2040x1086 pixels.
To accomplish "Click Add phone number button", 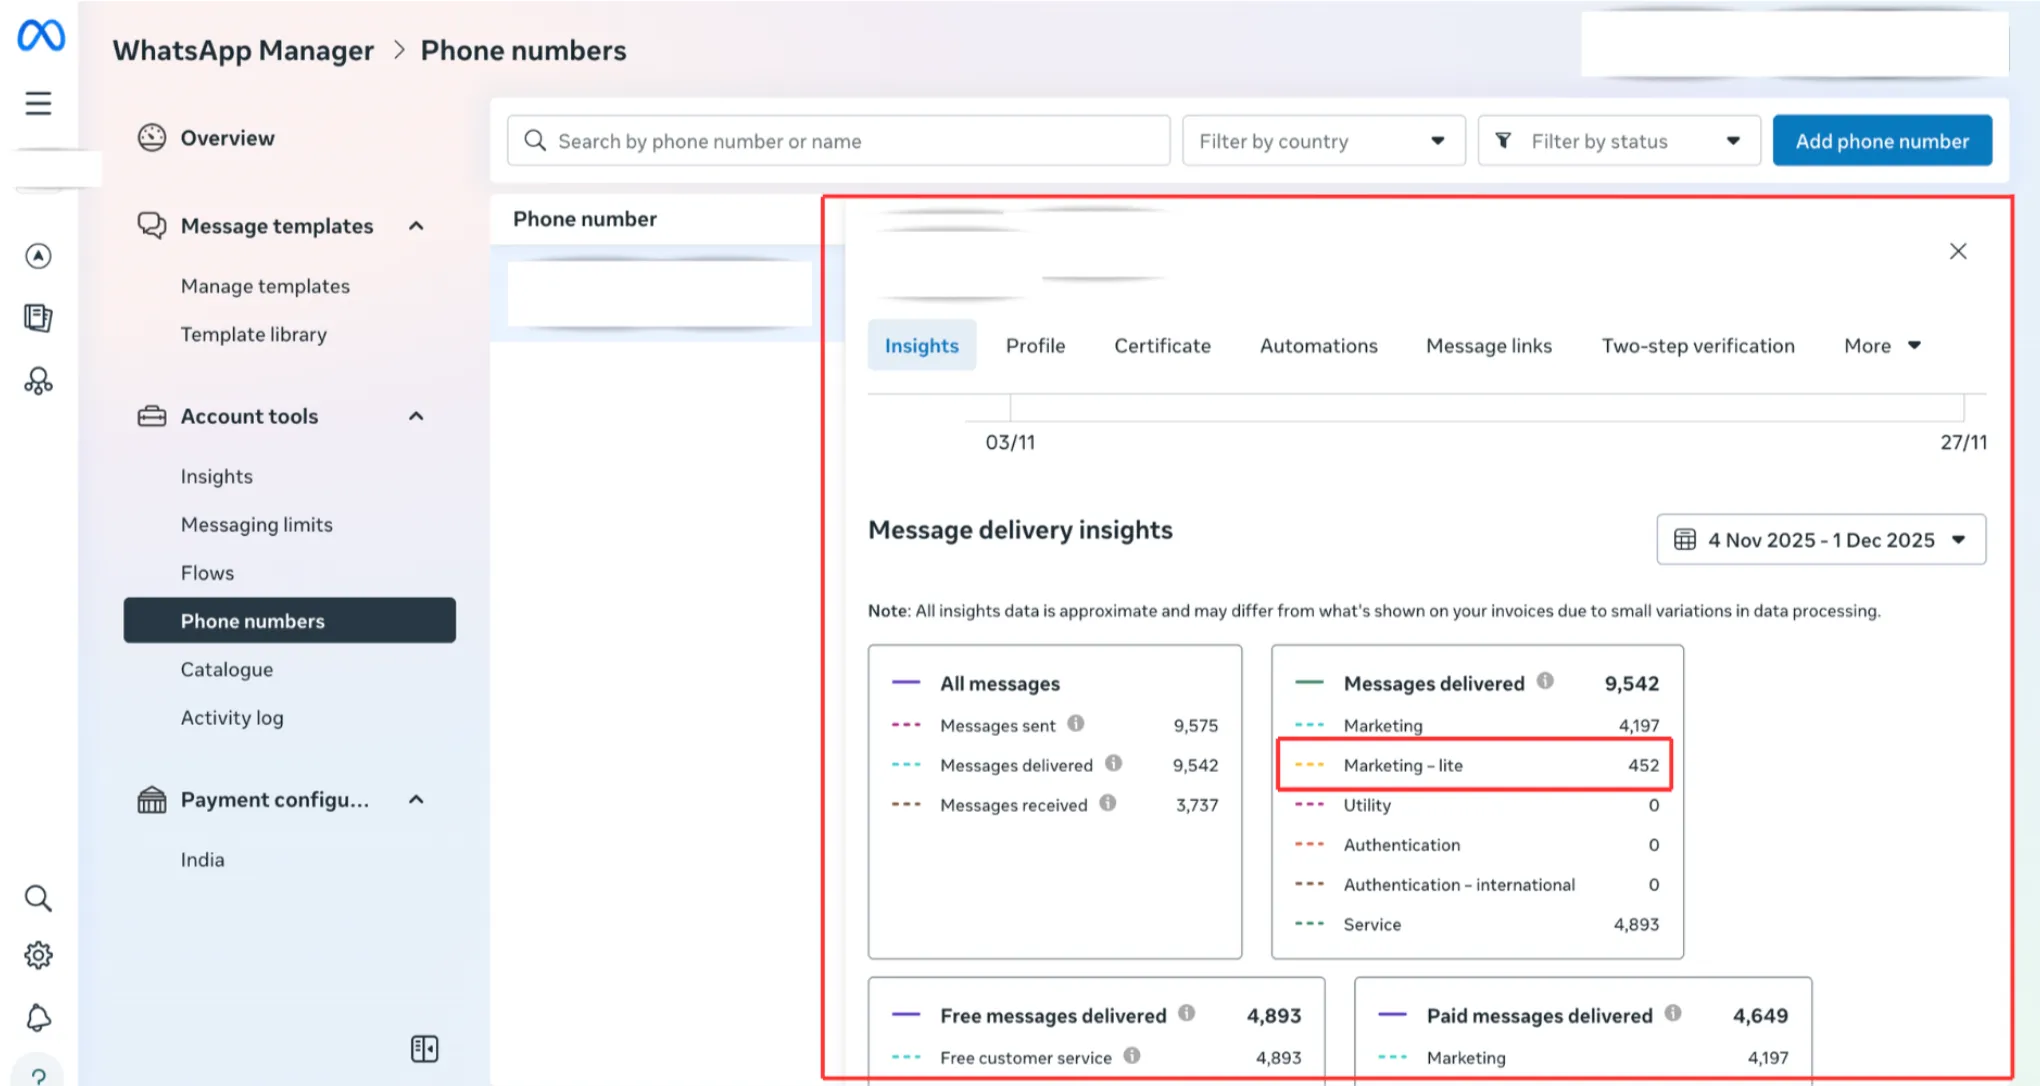I will (1882, 141).
